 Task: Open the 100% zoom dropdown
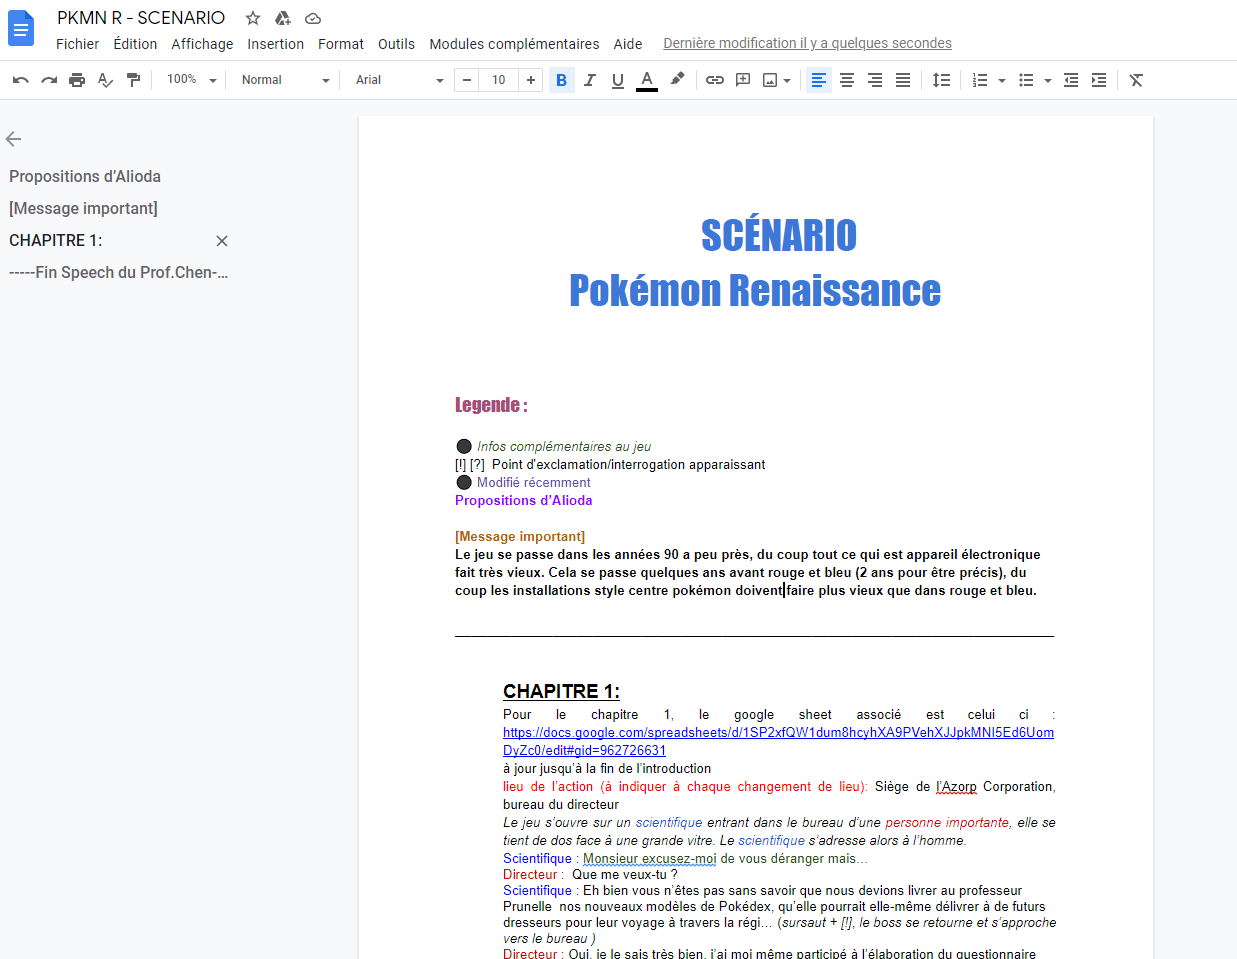[x=191, y=80]
